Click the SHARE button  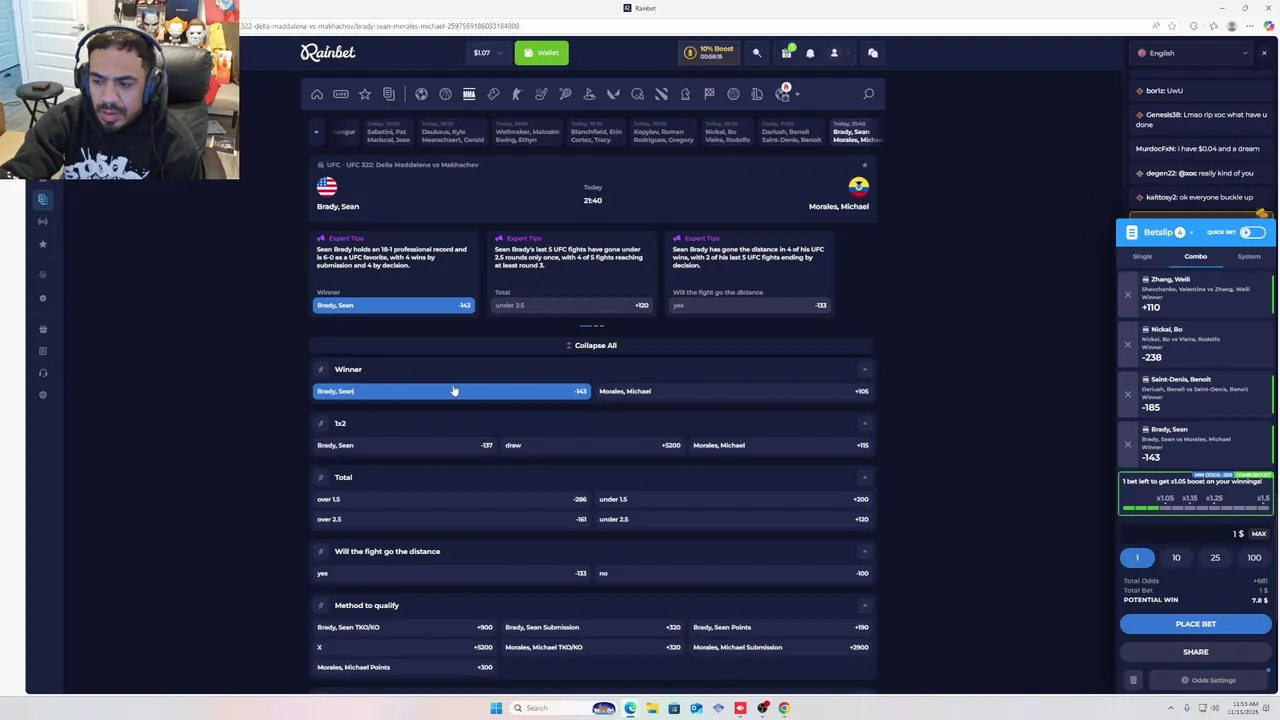(1196, 652)
